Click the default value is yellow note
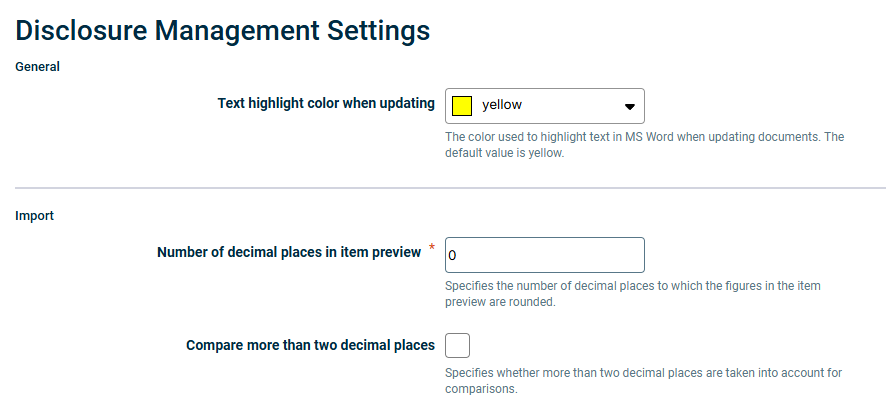The height and width of the screenshot is (420, 894). pos(504,153)
